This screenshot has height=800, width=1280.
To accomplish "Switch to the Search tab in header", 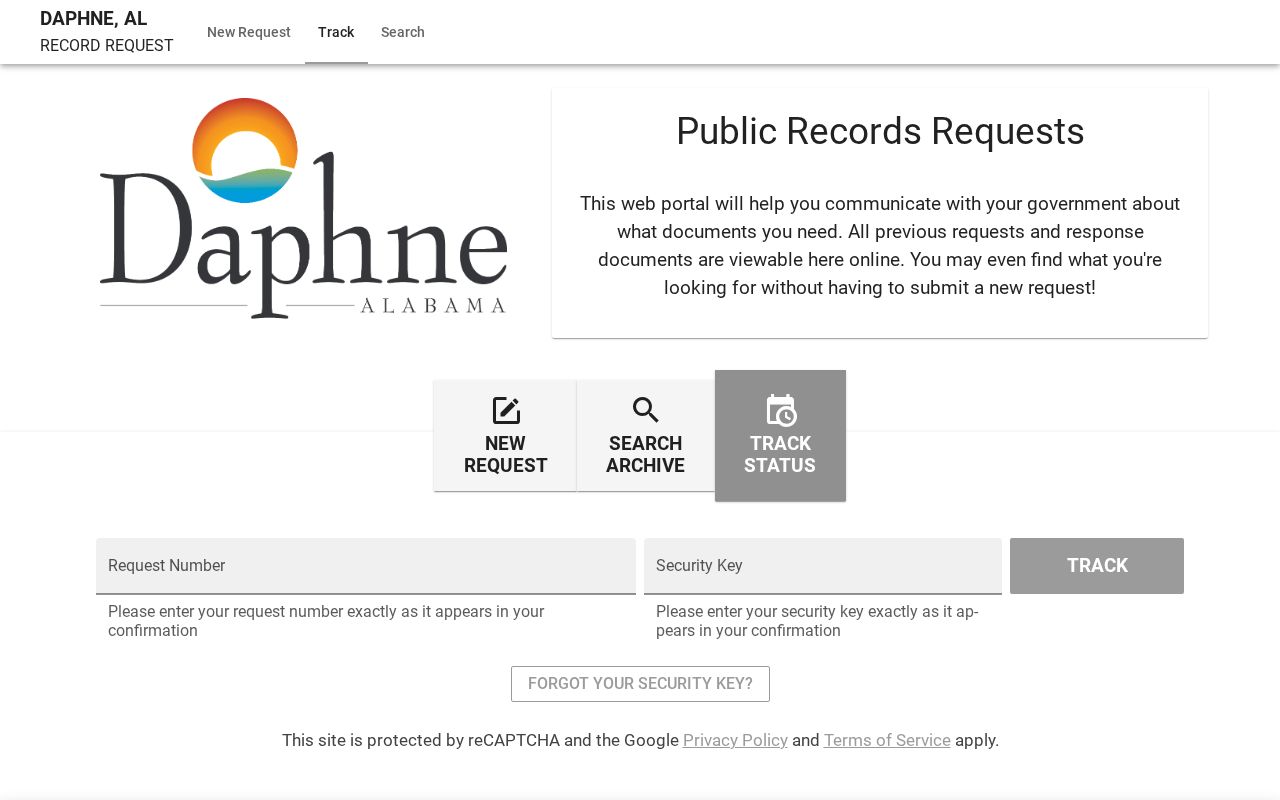I will pos(403,32).
